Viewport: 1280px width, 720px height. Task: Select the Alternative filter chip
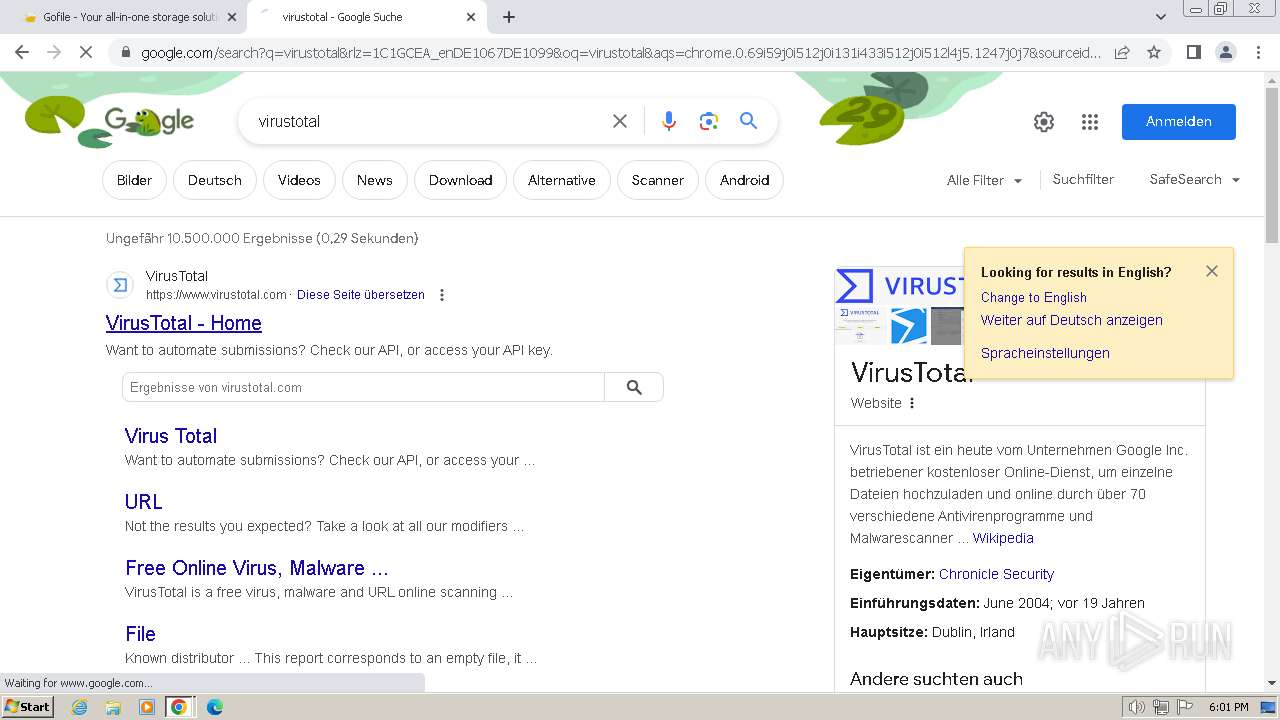pos(562,180)
